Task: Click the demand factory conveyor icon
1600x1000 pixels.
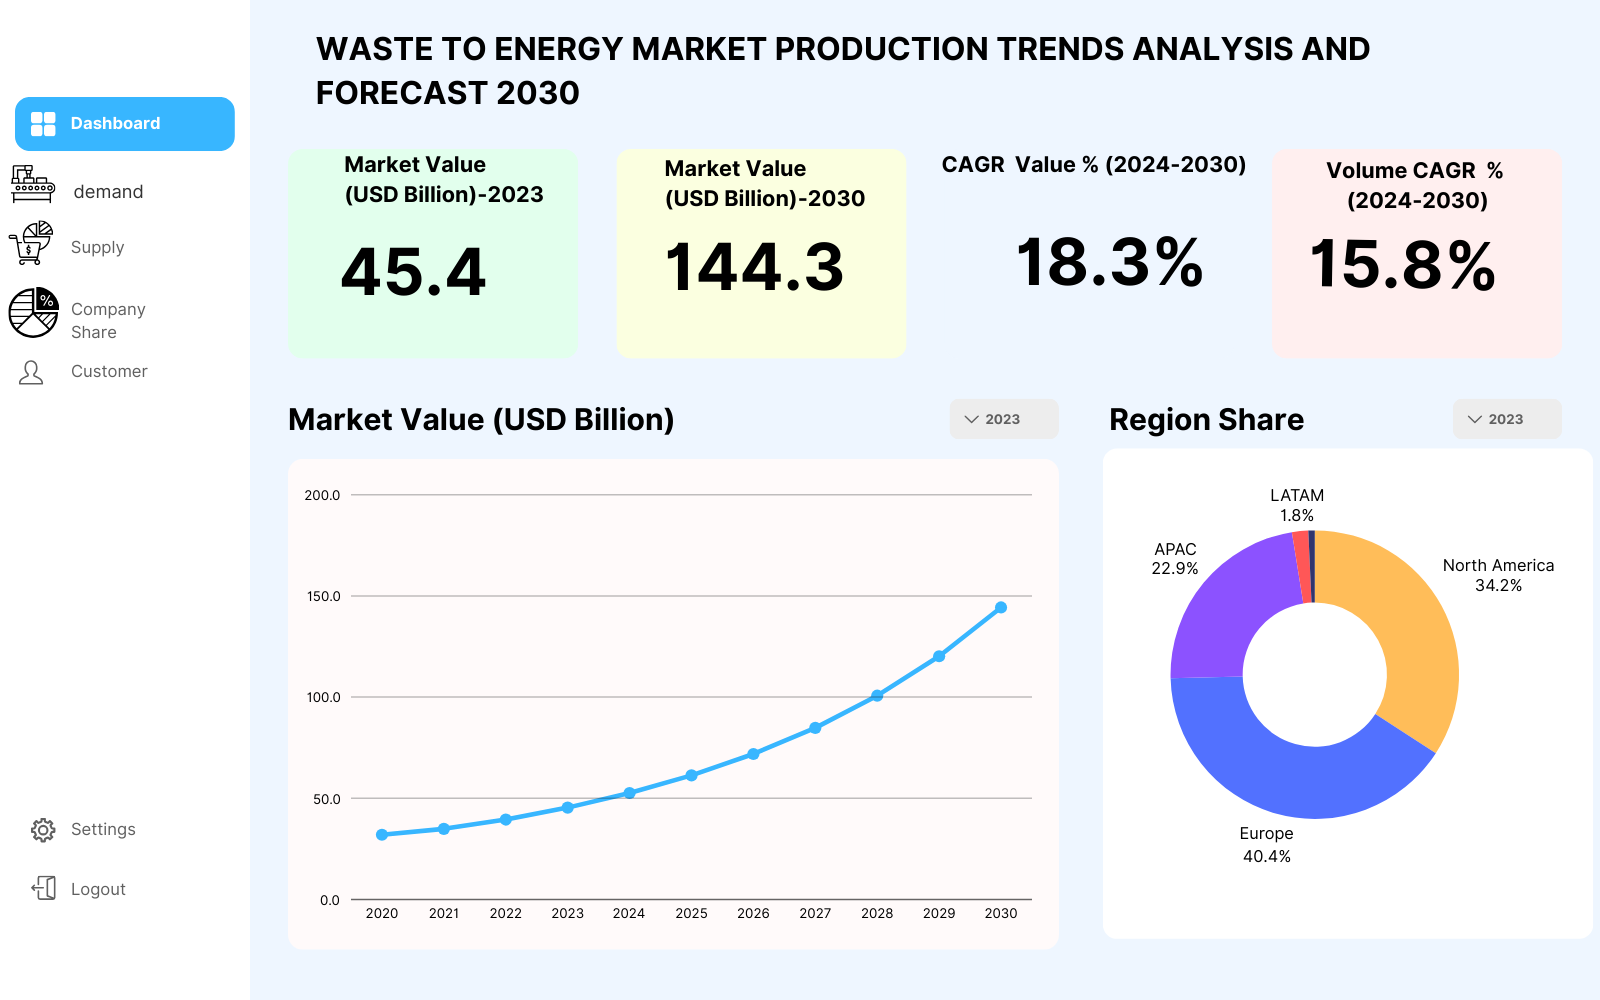Action: click(33, 185)
